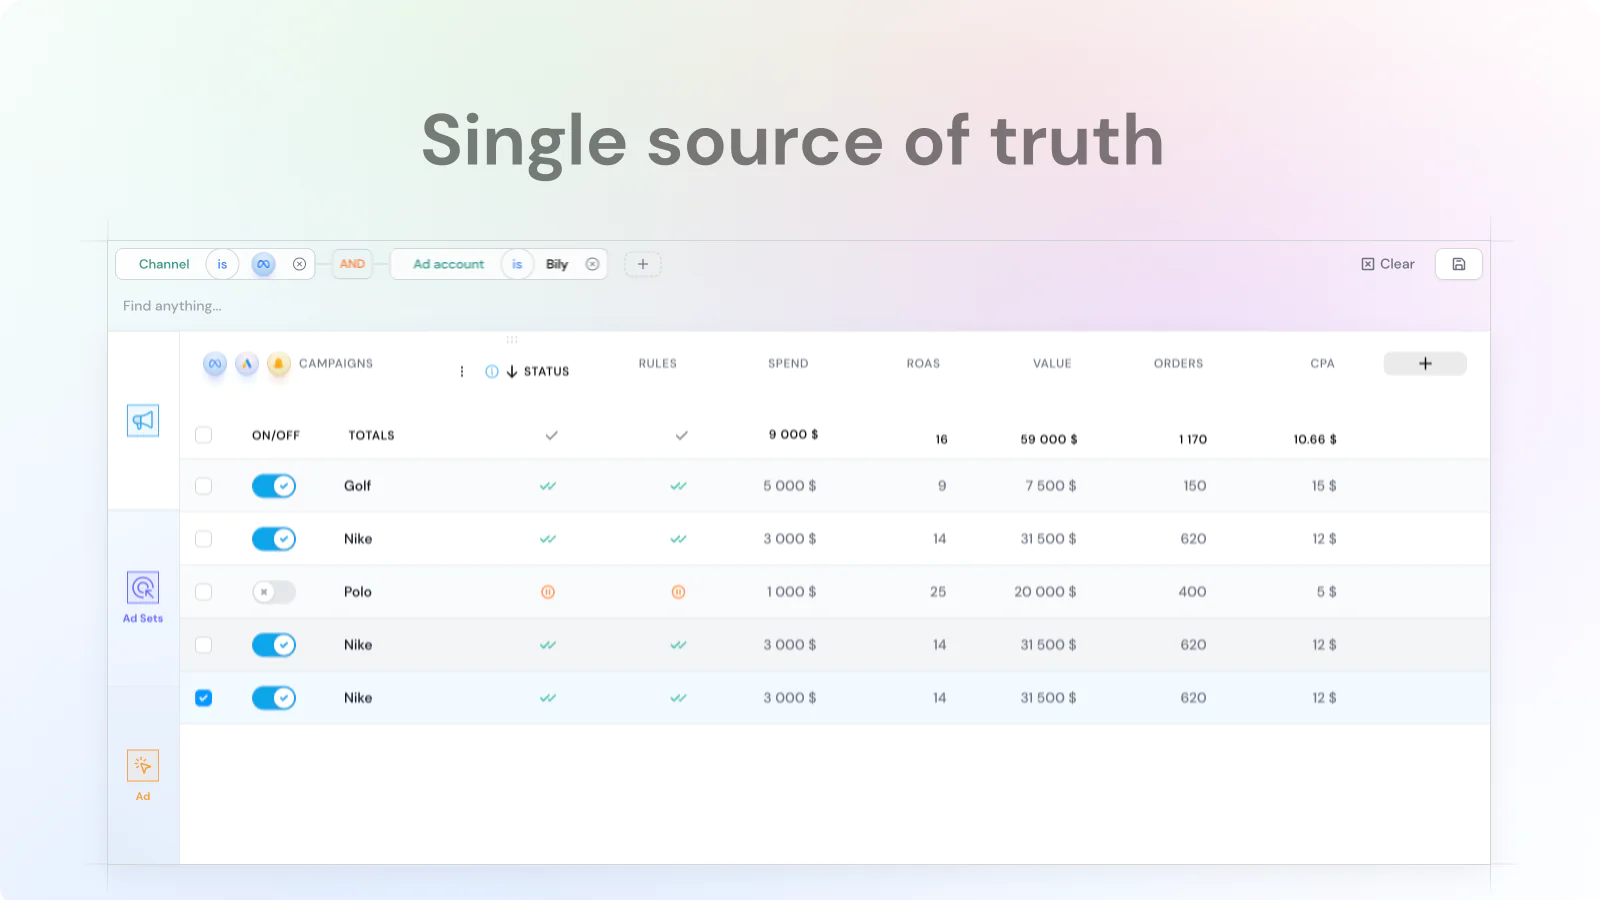This screenshot has width=1600, height=900.
Task: Add a new filter with the plus button
Action: (643, 264)
